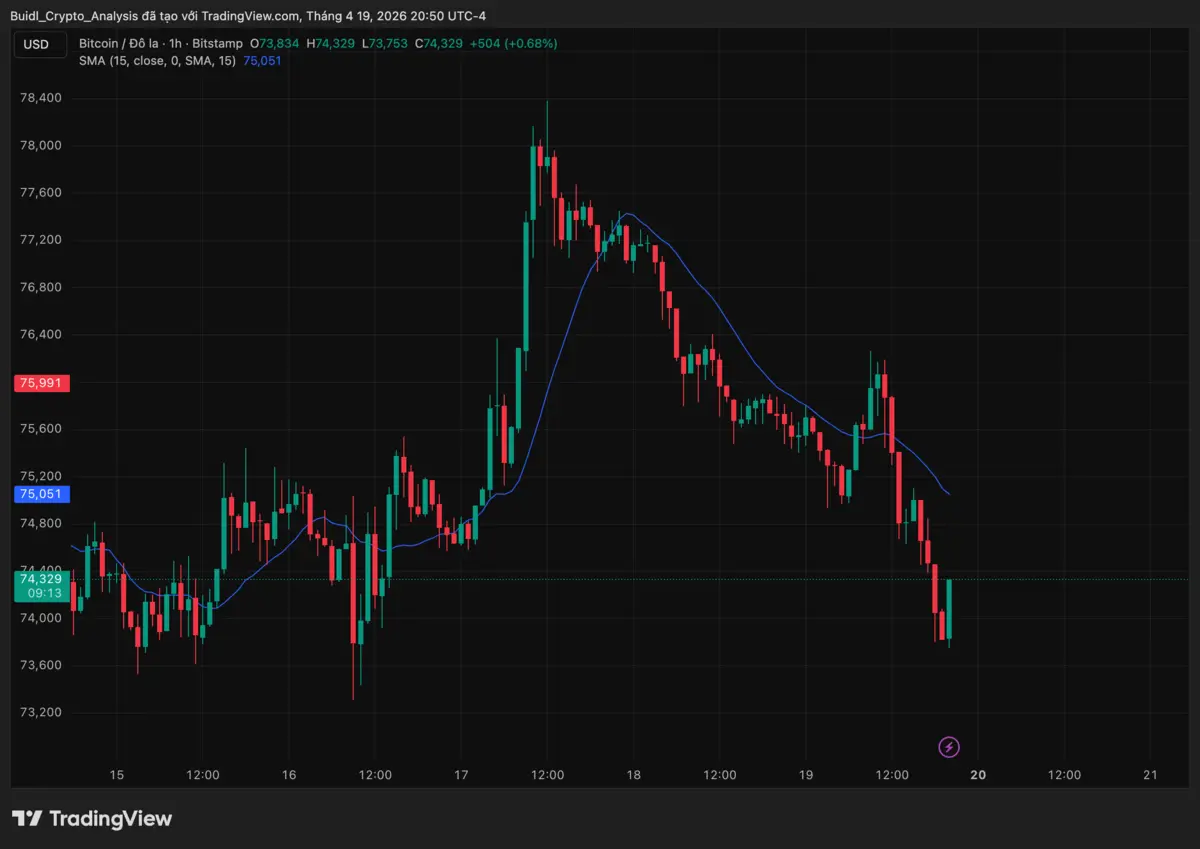This screenshot has width=1200, height=849.
Task: Click the 09:13 candle countdown timer
Action: (x=44, y=593)
